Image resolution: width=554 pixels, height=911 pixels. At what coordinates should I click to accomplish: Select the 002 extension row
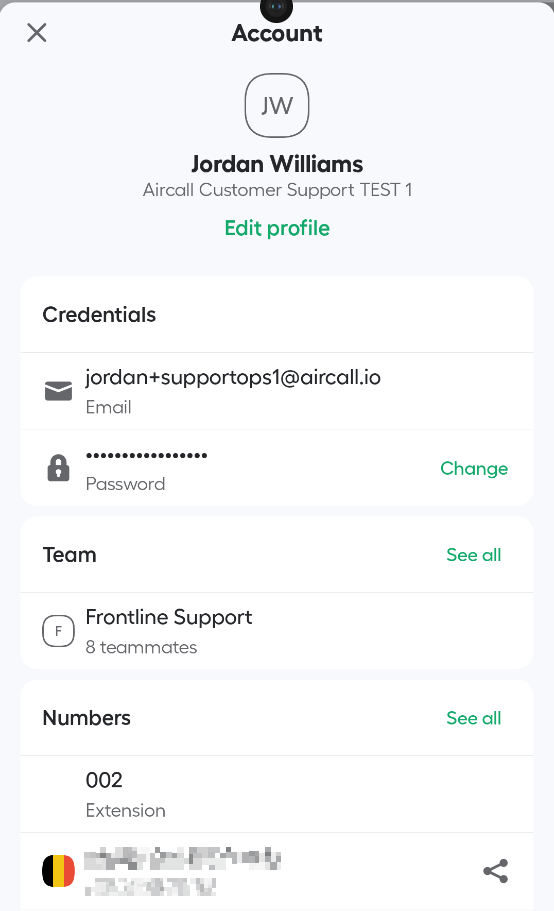click(x=277, y=794)
